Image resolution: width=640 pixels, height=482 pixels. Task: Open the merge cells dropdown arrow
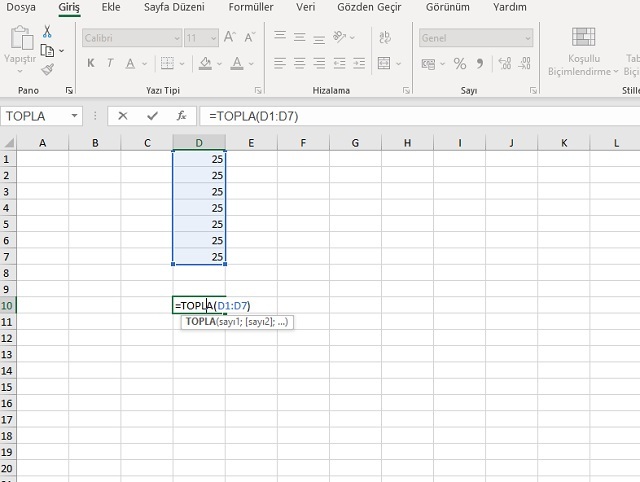398,64
